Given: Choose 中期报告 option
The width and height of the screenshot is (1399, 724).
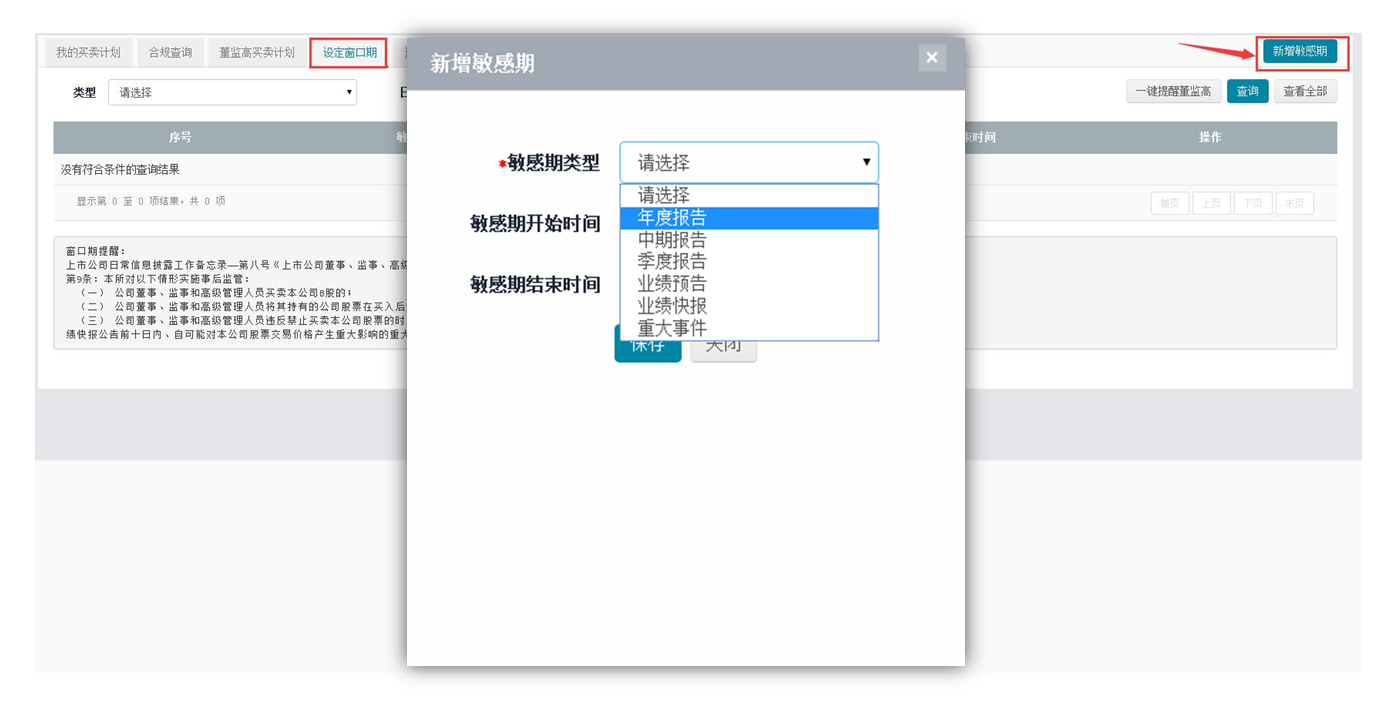Looking at the screenshot, I should pos(749,240).
